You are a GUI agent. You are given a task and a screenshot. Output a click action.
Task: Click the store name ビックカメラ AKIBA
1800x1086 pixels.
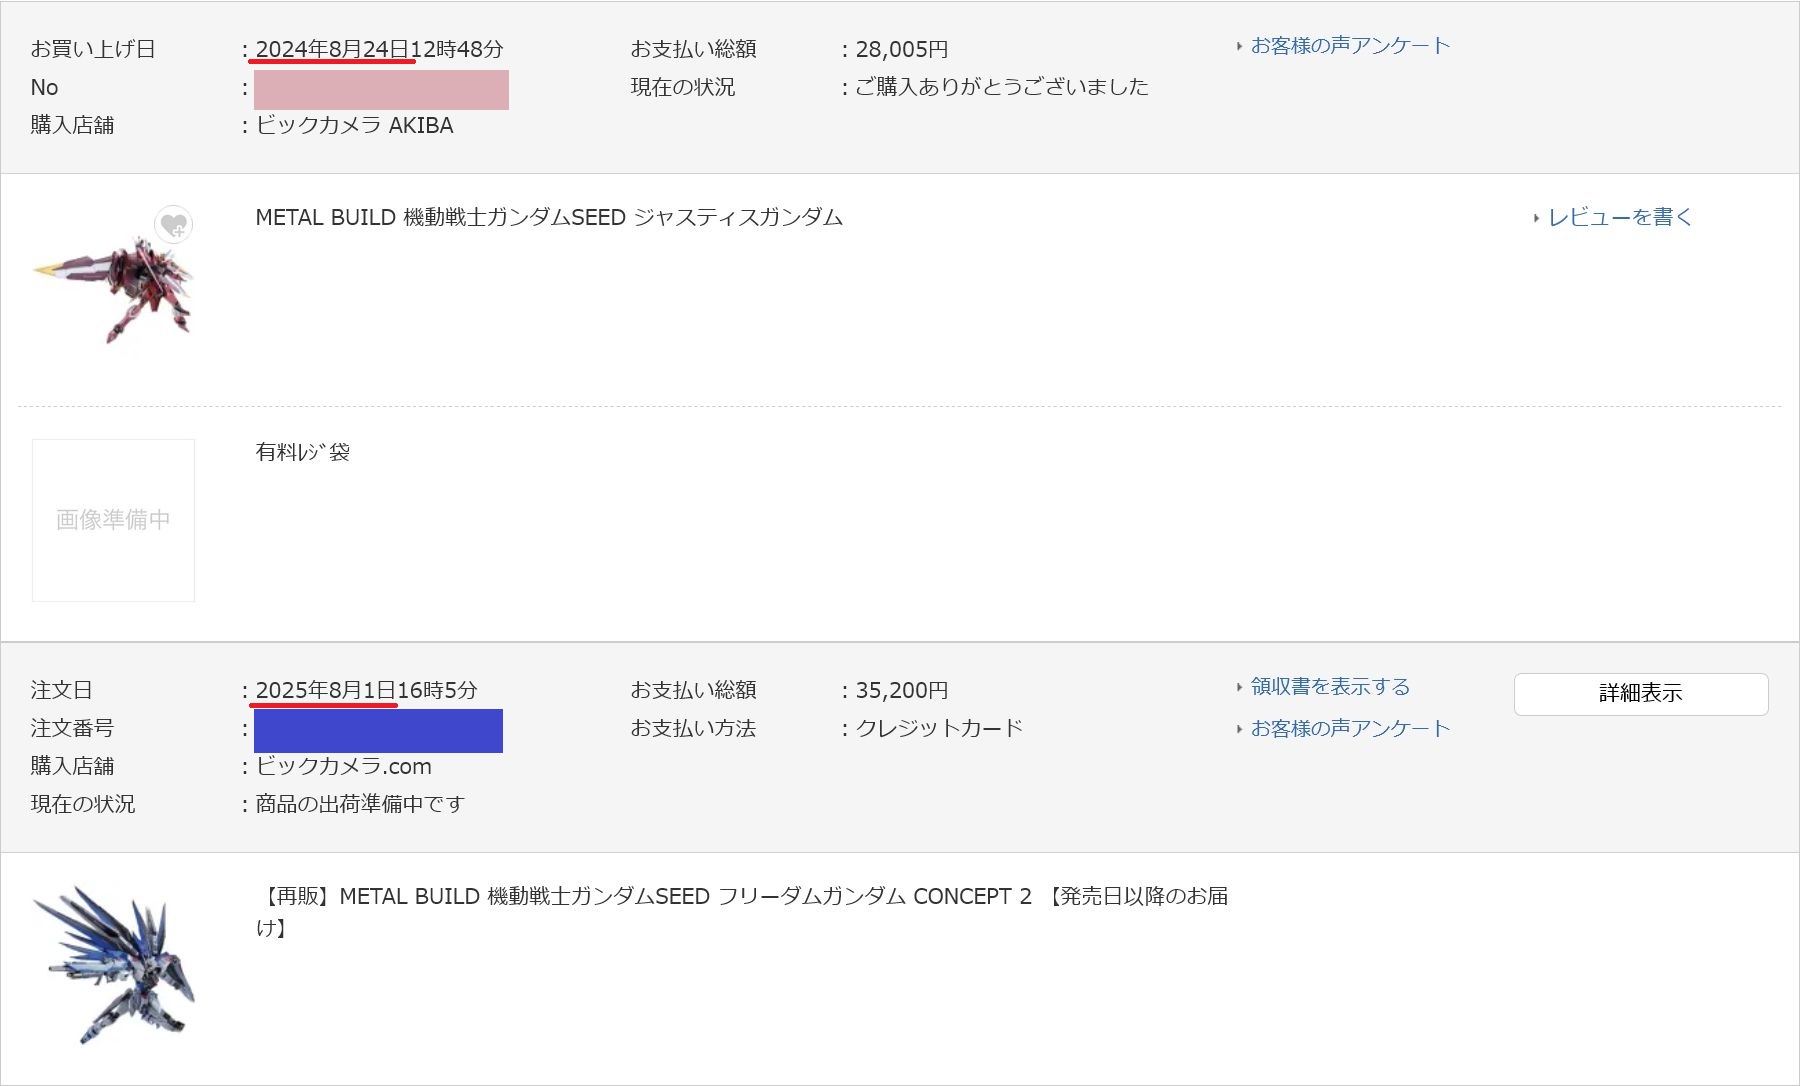(354, 126)
